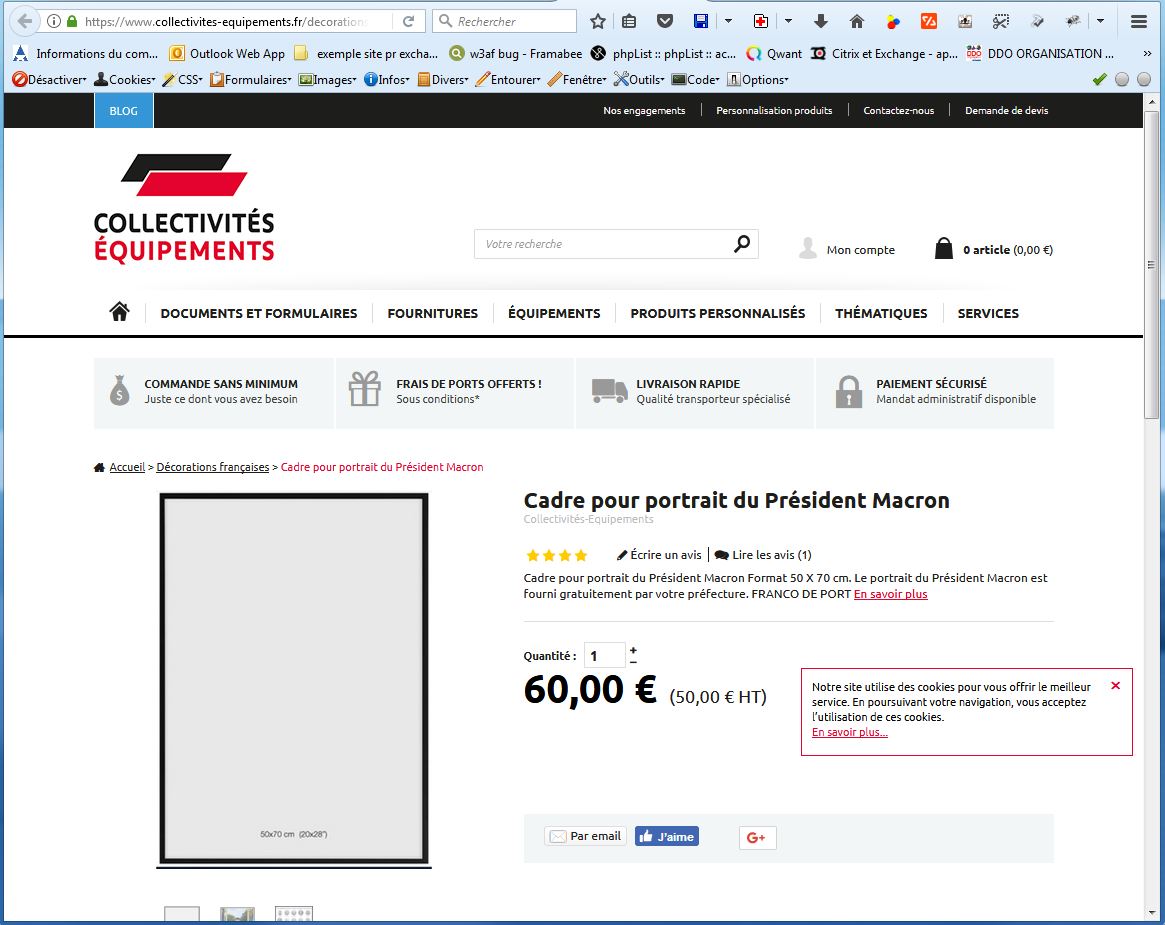Open the CSS developer toolbar menu
Viewport: 1165px width, 925px height.
tap(183, 79)
